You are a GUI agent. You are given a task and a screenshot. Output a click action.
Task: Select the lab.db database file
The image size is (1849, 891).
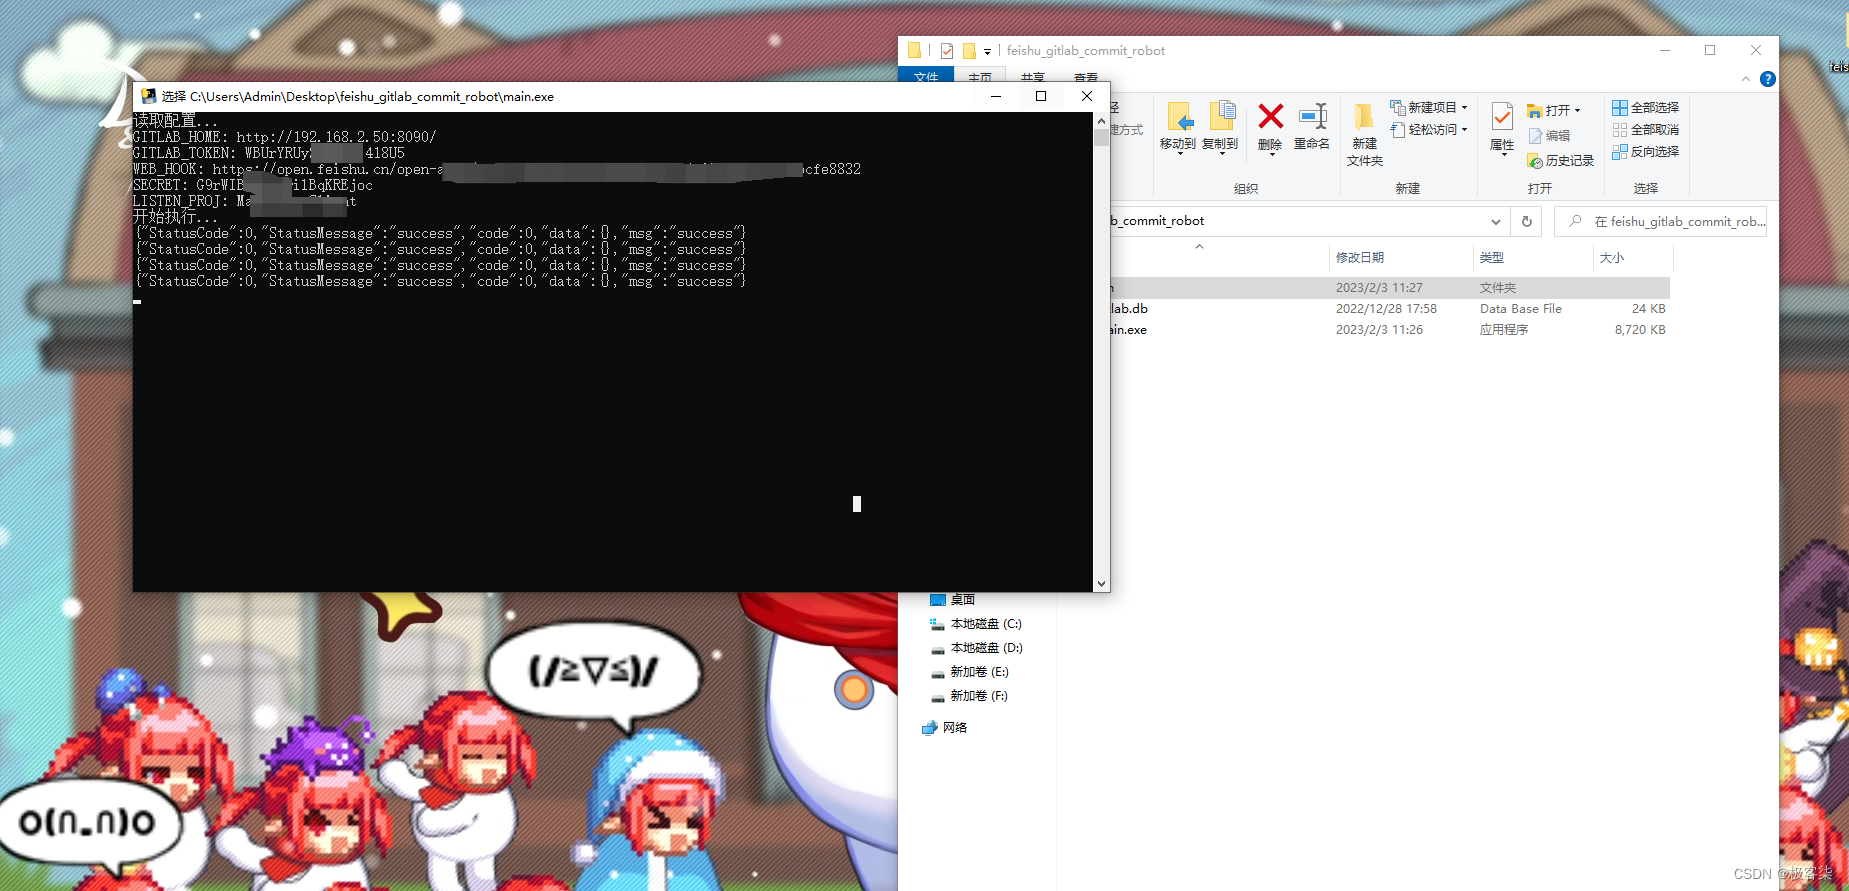point(1389,309)
